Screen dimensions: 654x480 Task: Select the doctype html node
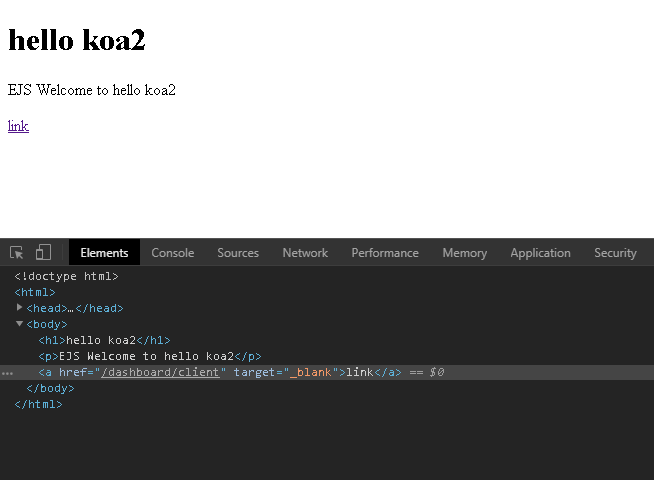tap(67, 276)
